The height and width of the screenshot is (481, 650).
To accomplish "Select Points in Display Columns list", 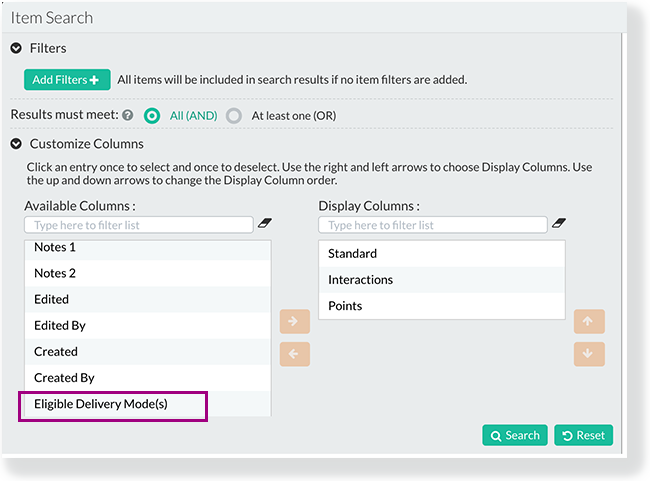I will (442, 306).
